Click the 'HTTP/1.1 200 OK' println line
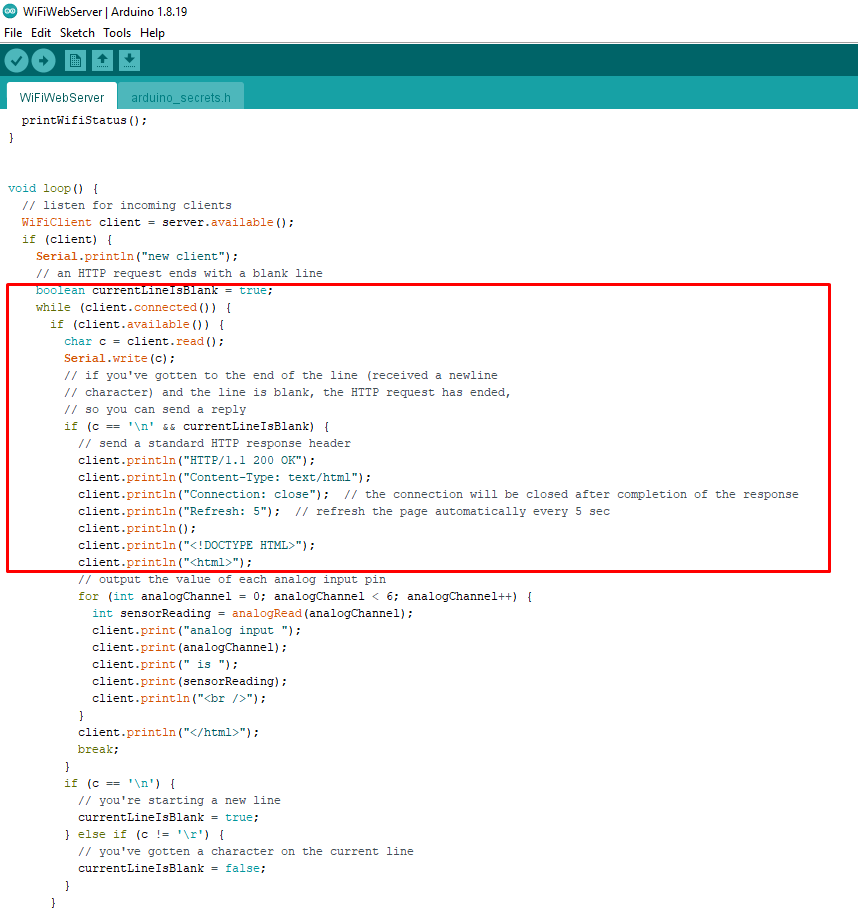858x910 pixels. [197, 460]
